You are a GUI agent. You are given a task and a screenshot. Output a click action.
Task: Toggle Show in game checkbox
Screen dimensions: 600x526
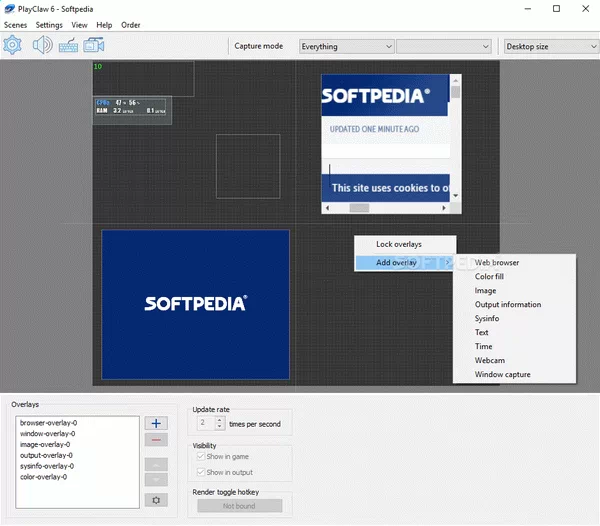[201, 456]
